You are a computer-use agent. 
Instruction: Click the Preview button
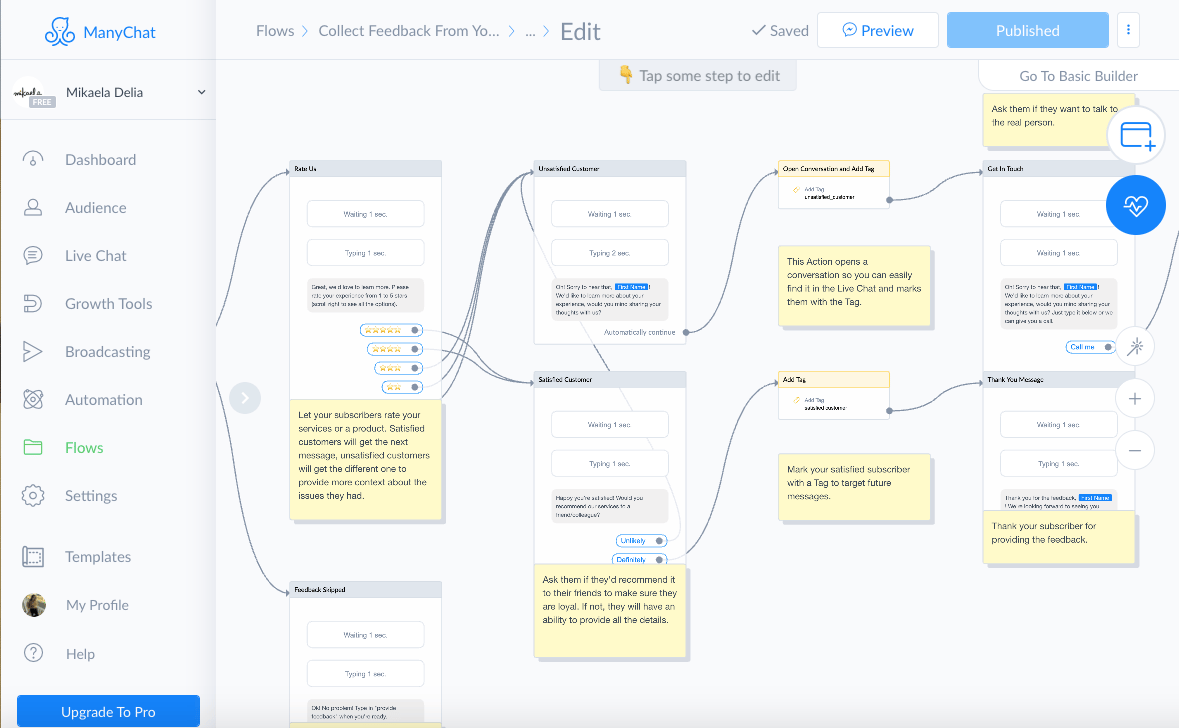click(x=877, y=30)
